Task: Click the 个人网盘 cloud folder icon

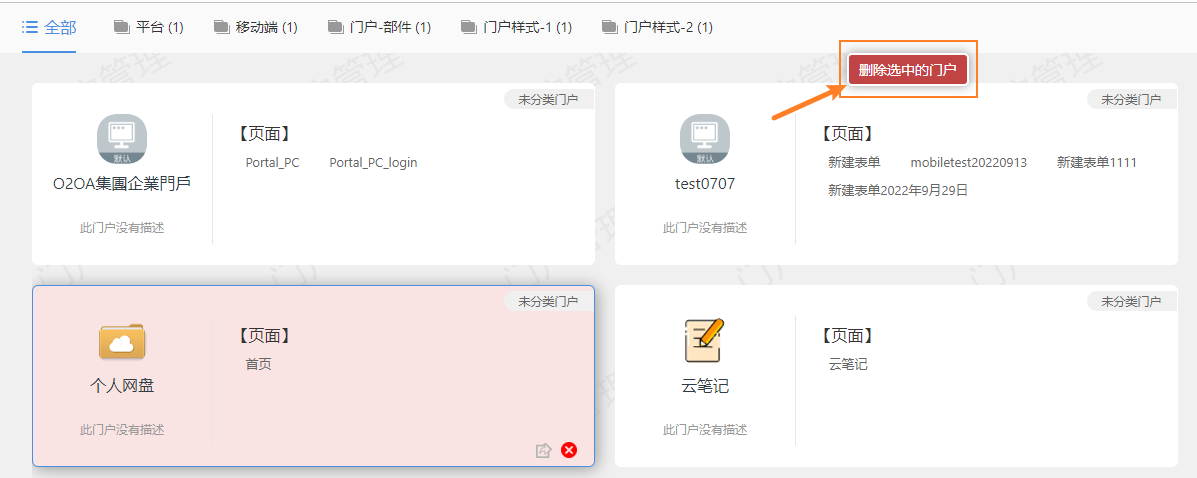Action: tap(122, 342)
